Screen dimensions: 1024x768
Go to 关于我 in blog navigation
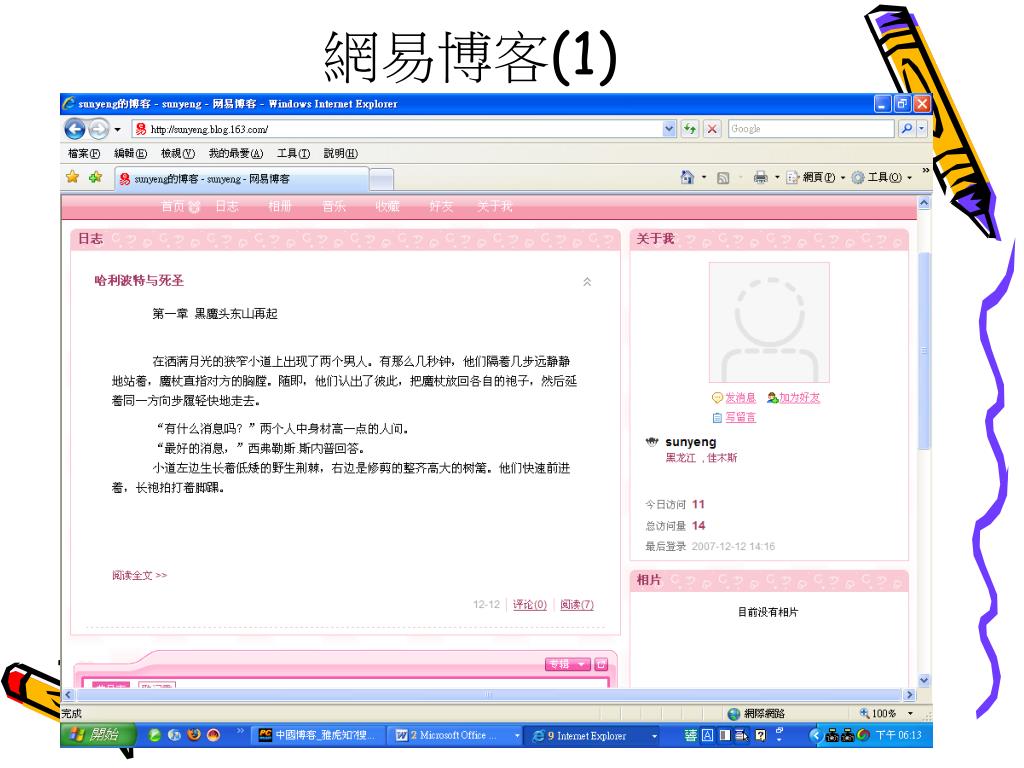(x=494, y=206)
